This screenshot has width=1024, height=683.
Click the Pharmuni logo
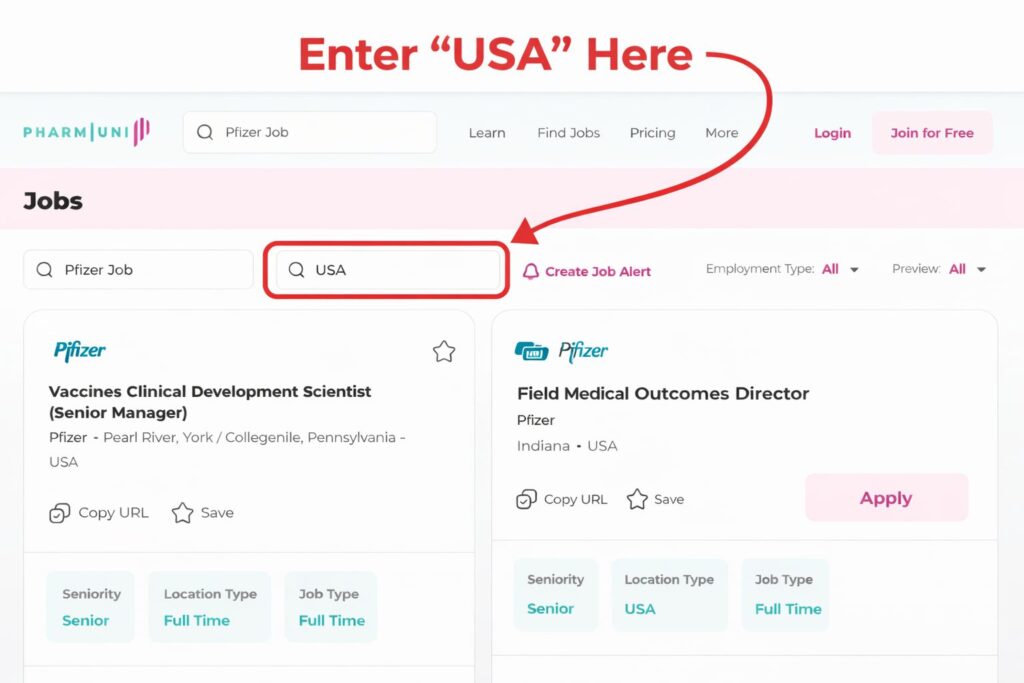(86, 132)
